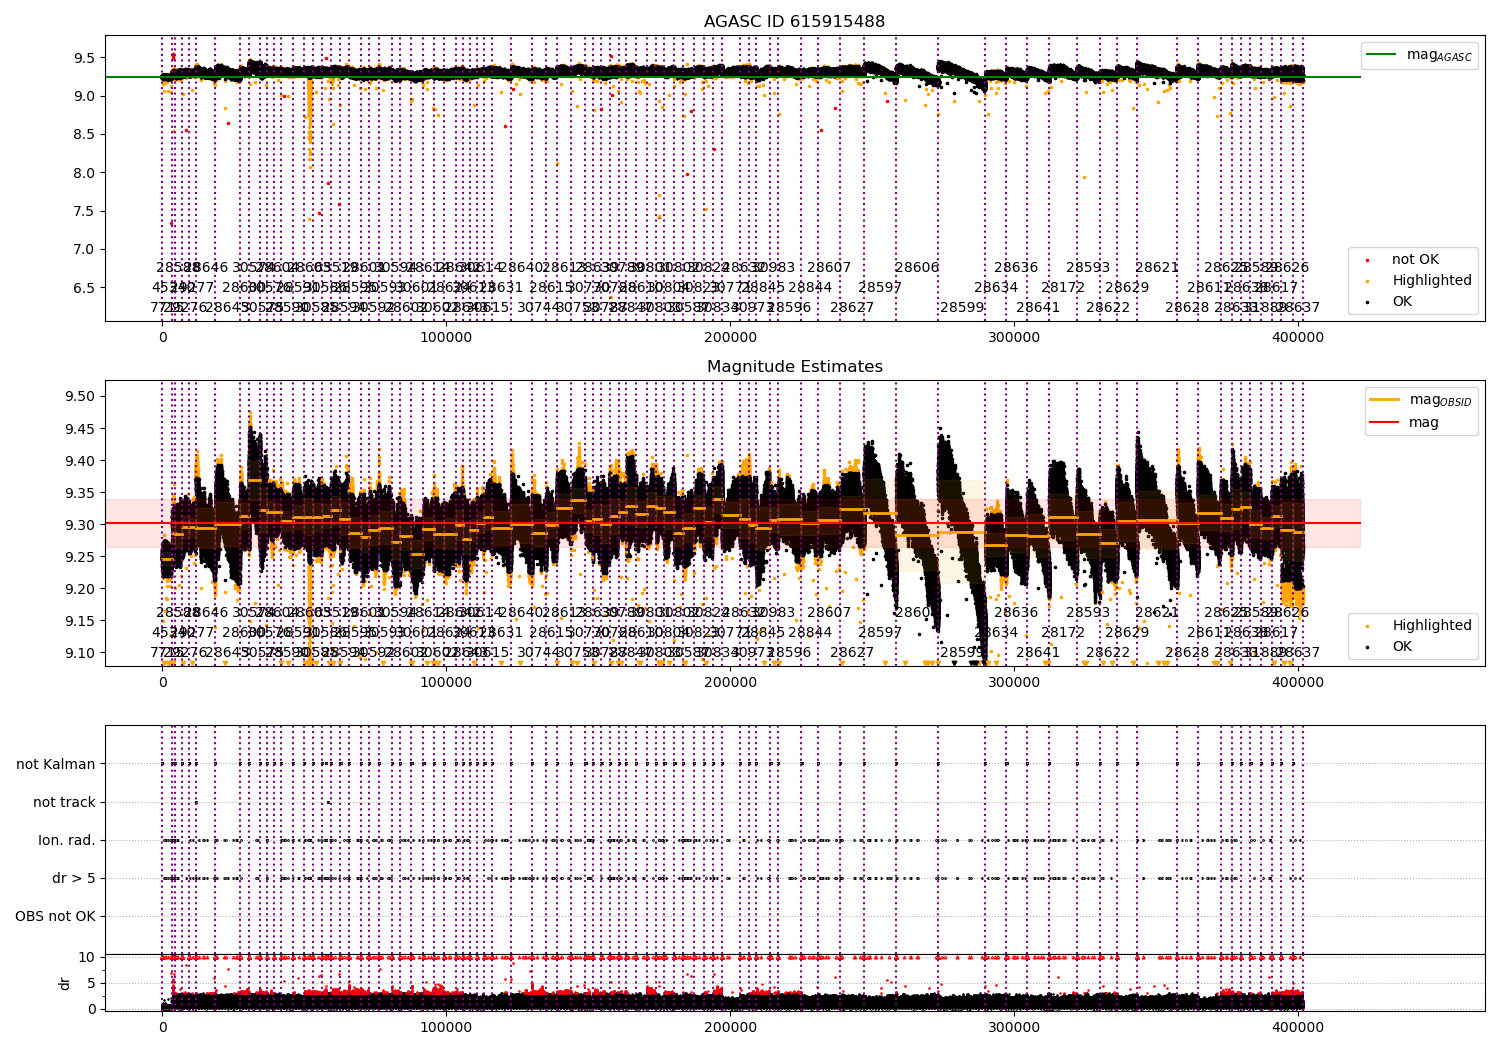Click the 100000 x-tick under the middle plot

[446, 683]
